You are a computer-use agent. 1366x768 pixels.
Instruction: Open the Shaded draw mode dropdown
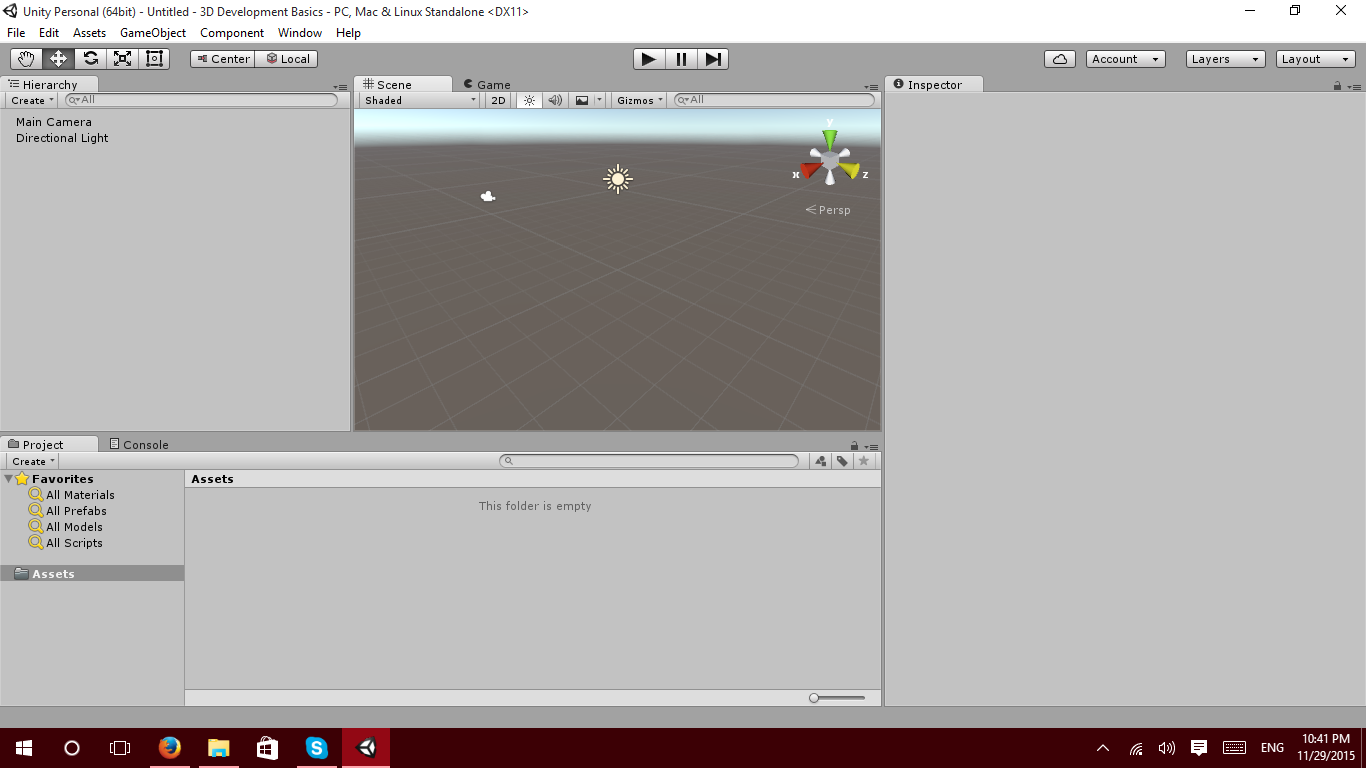420,100
